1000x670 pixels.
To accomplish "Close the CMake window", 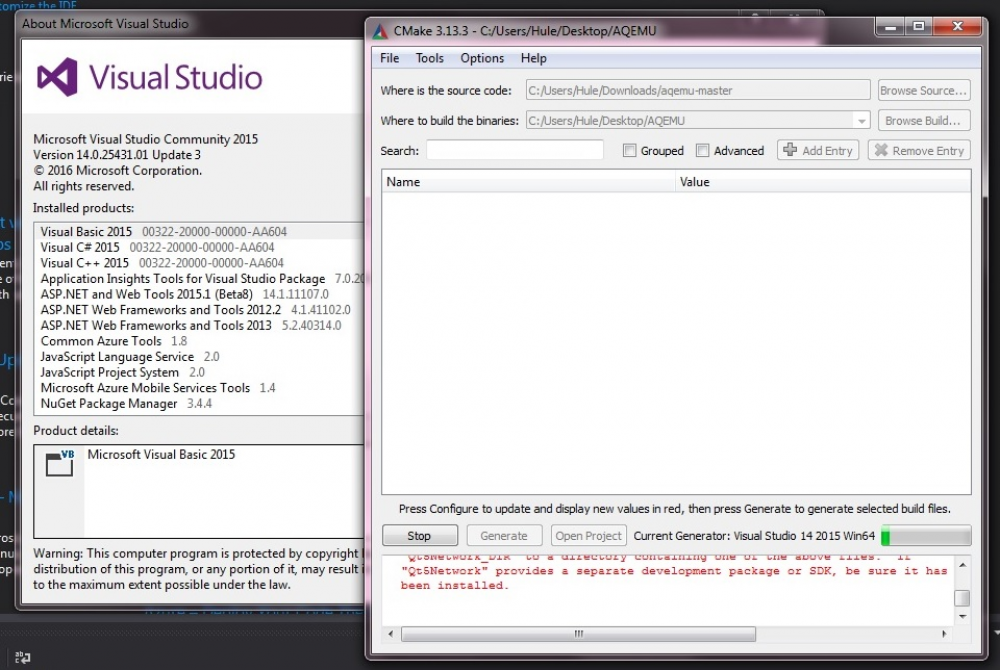I will (x=957, y=26).
